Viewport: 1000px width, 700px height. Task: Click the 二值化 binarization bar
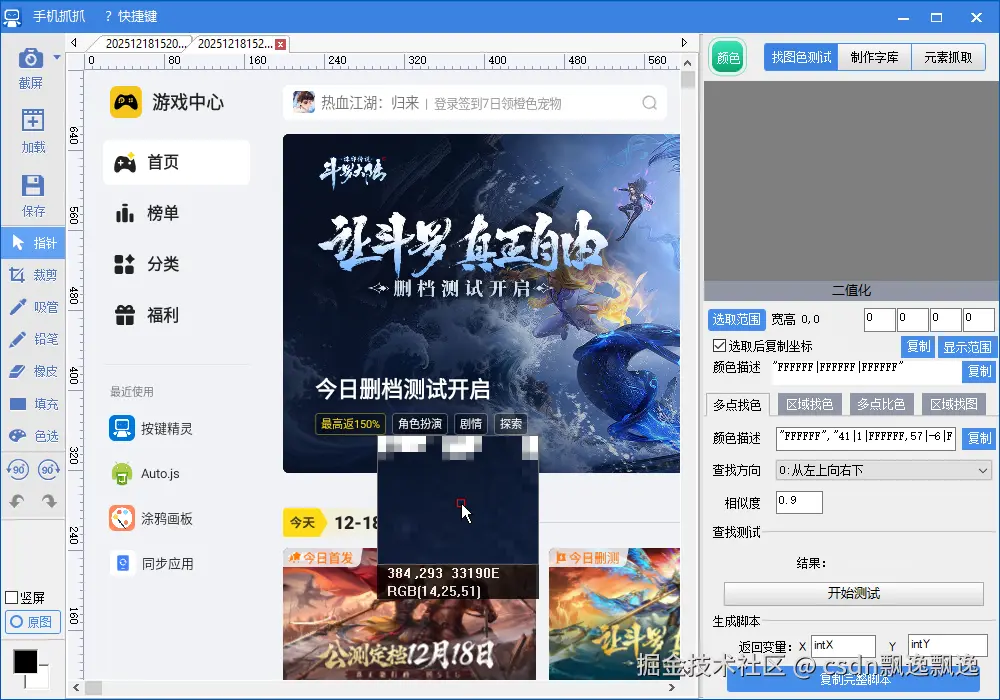coord(851,290)
